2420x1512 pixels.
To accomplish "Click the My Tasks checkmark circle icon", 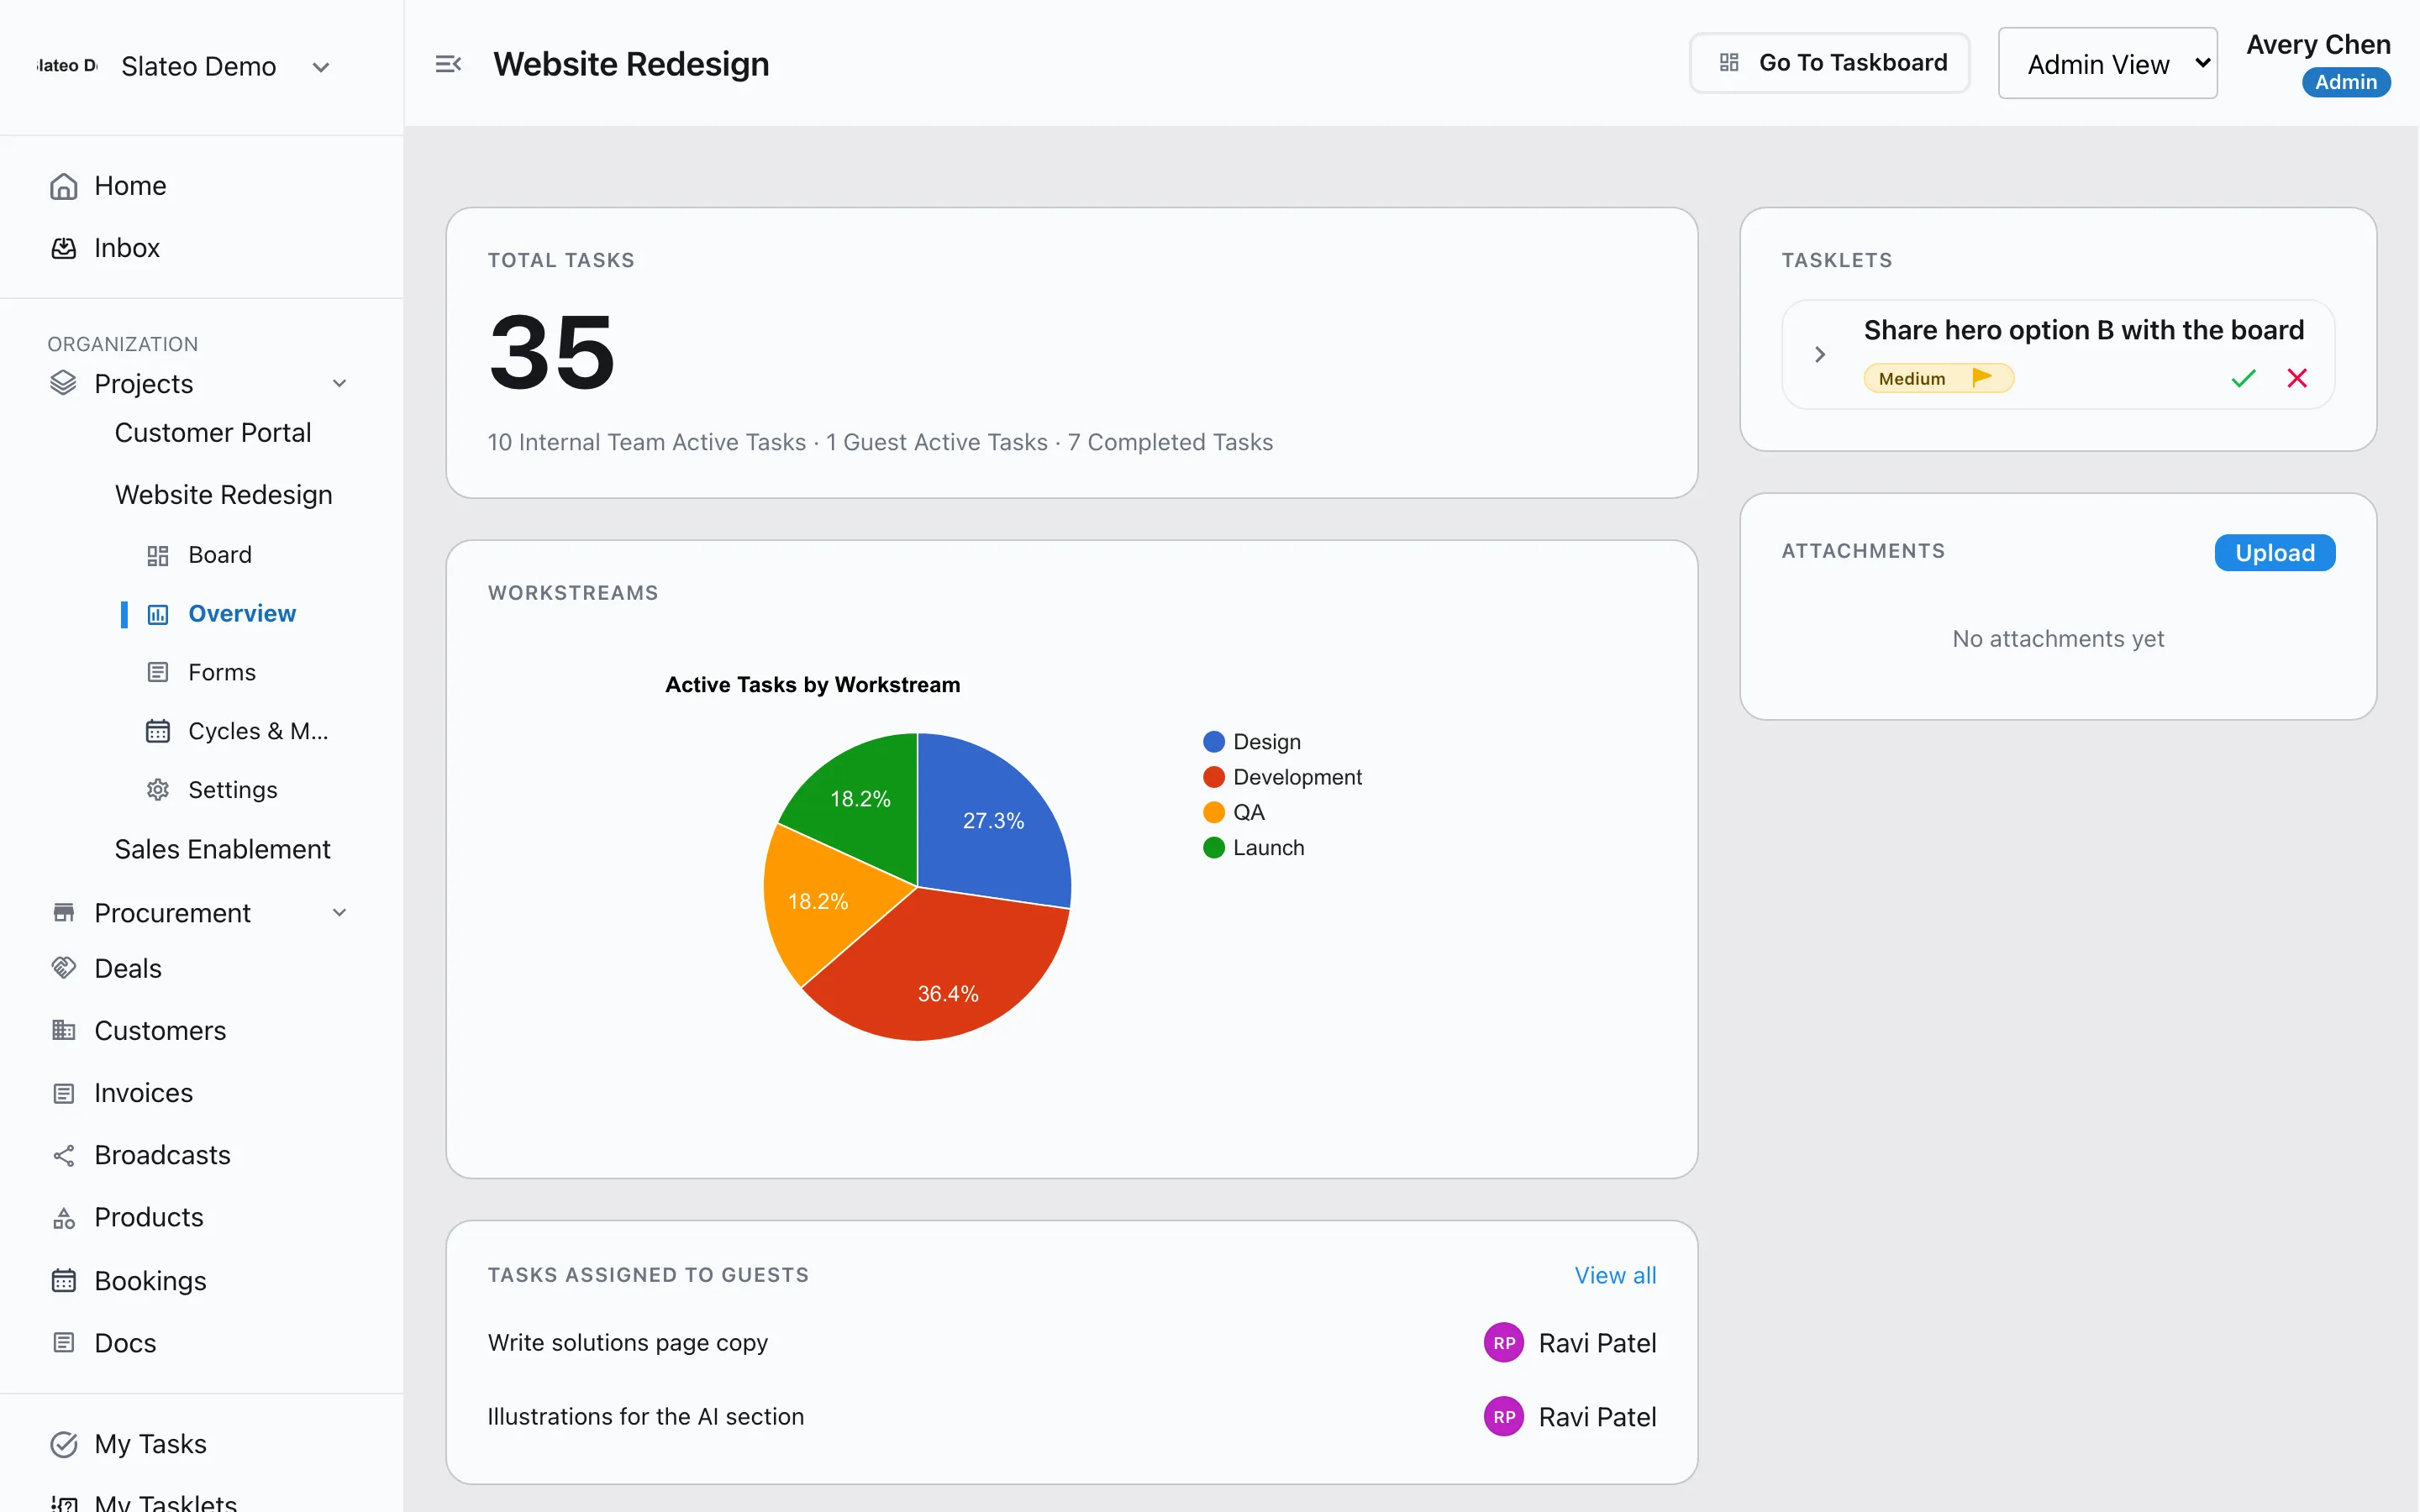I will pos(64,1444).
